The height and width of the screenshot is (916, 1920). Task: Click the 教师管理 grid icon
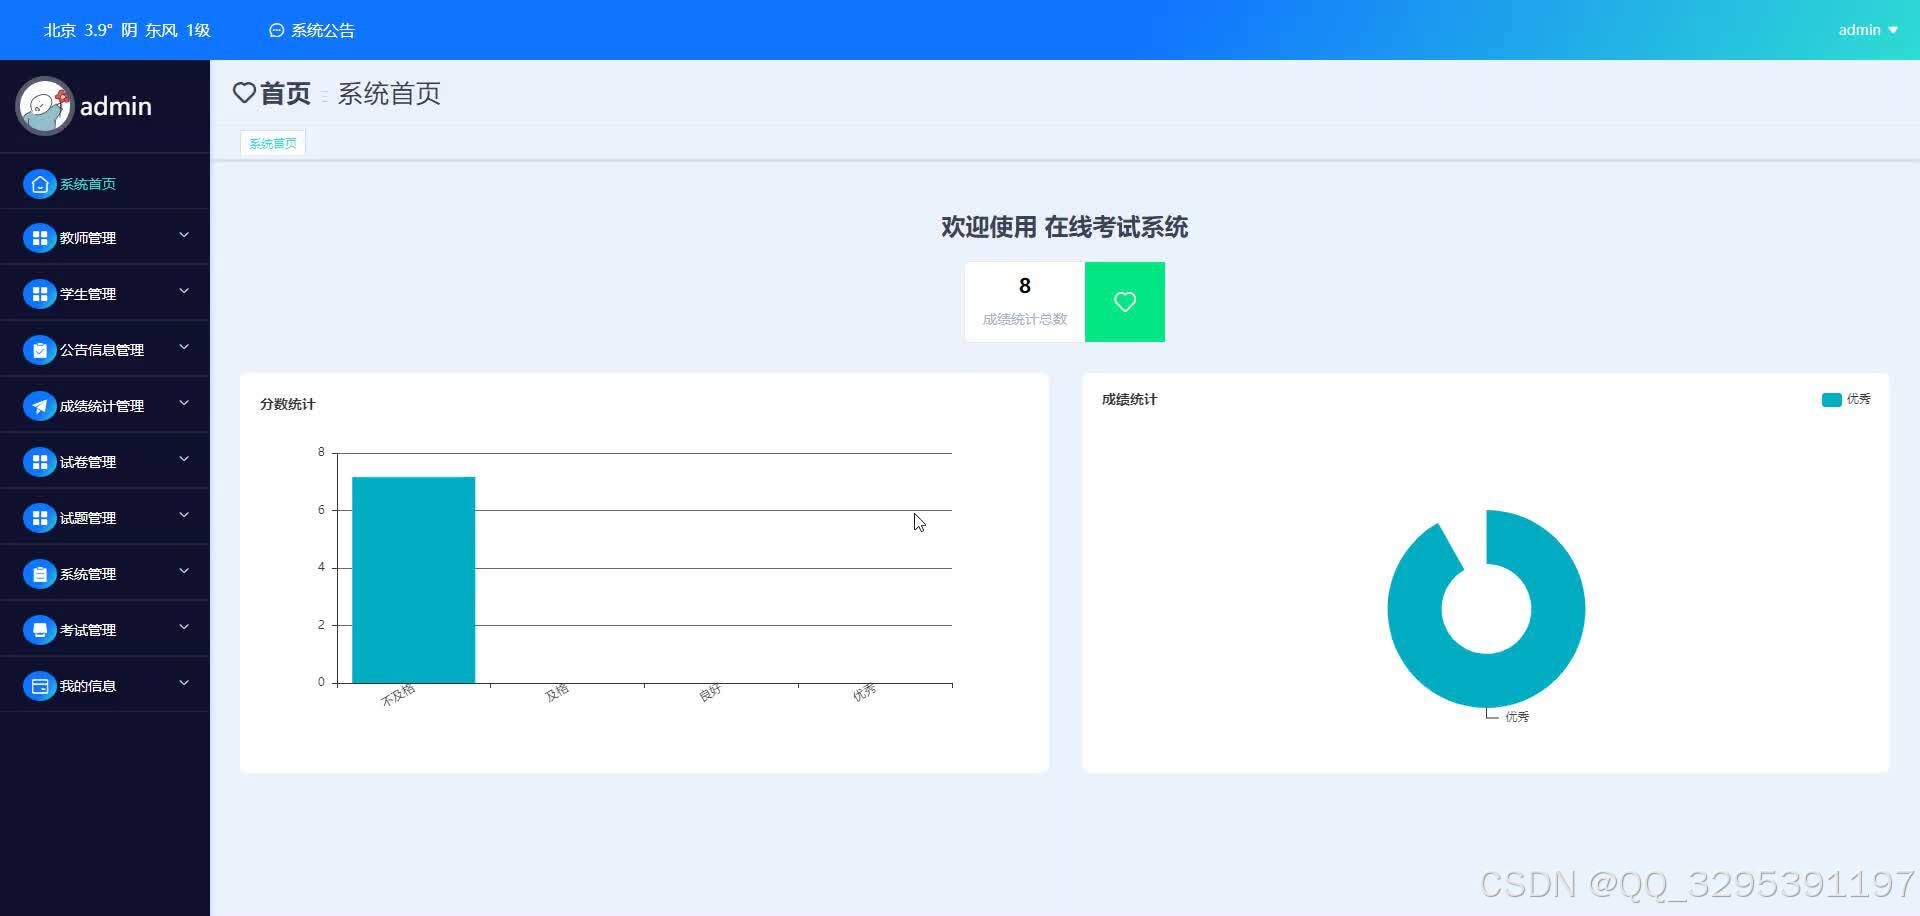[x=40, y=238]
